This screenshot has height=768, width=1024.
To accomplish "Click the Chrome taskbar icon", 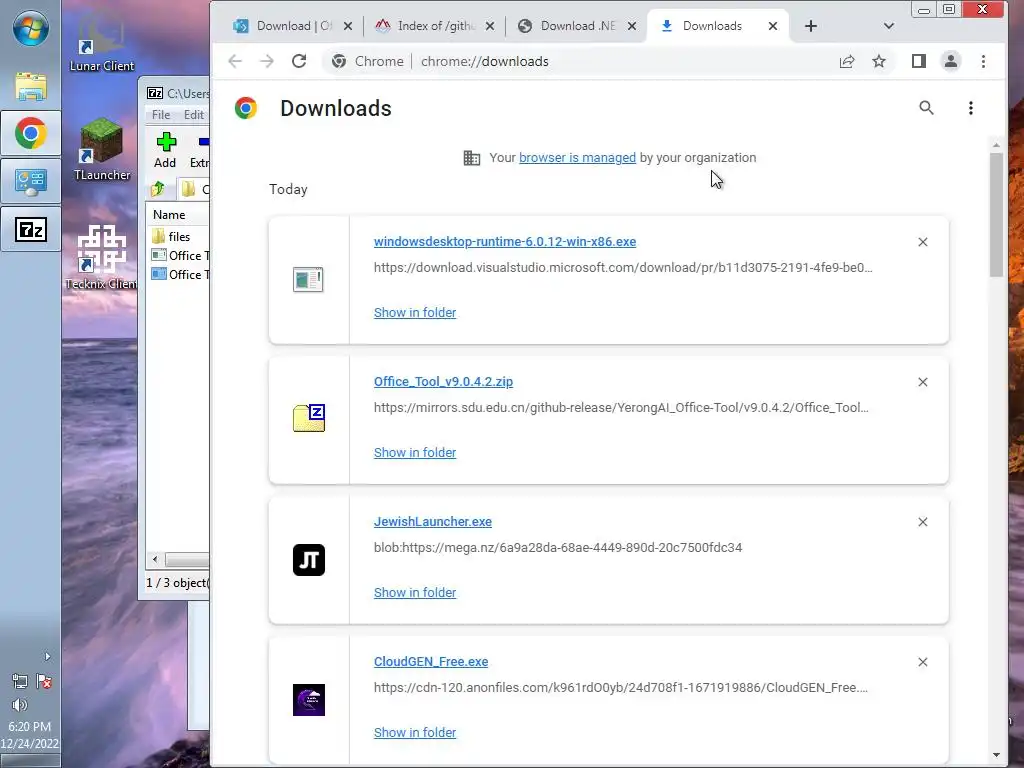I will 31,133.
